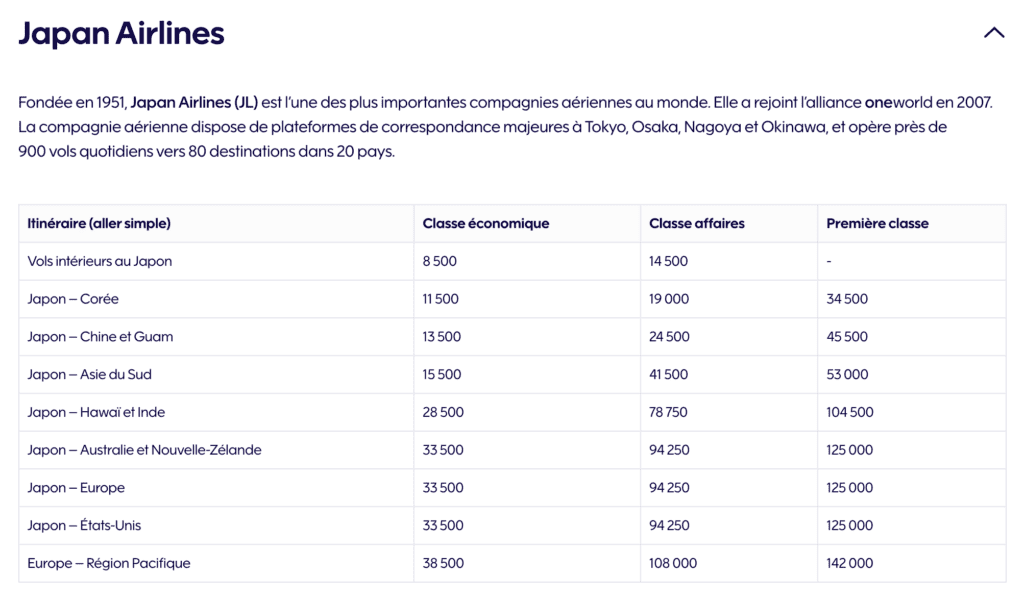1024x601 pixels.
Task: Click the Première classe column header
Action: (877, 223)
